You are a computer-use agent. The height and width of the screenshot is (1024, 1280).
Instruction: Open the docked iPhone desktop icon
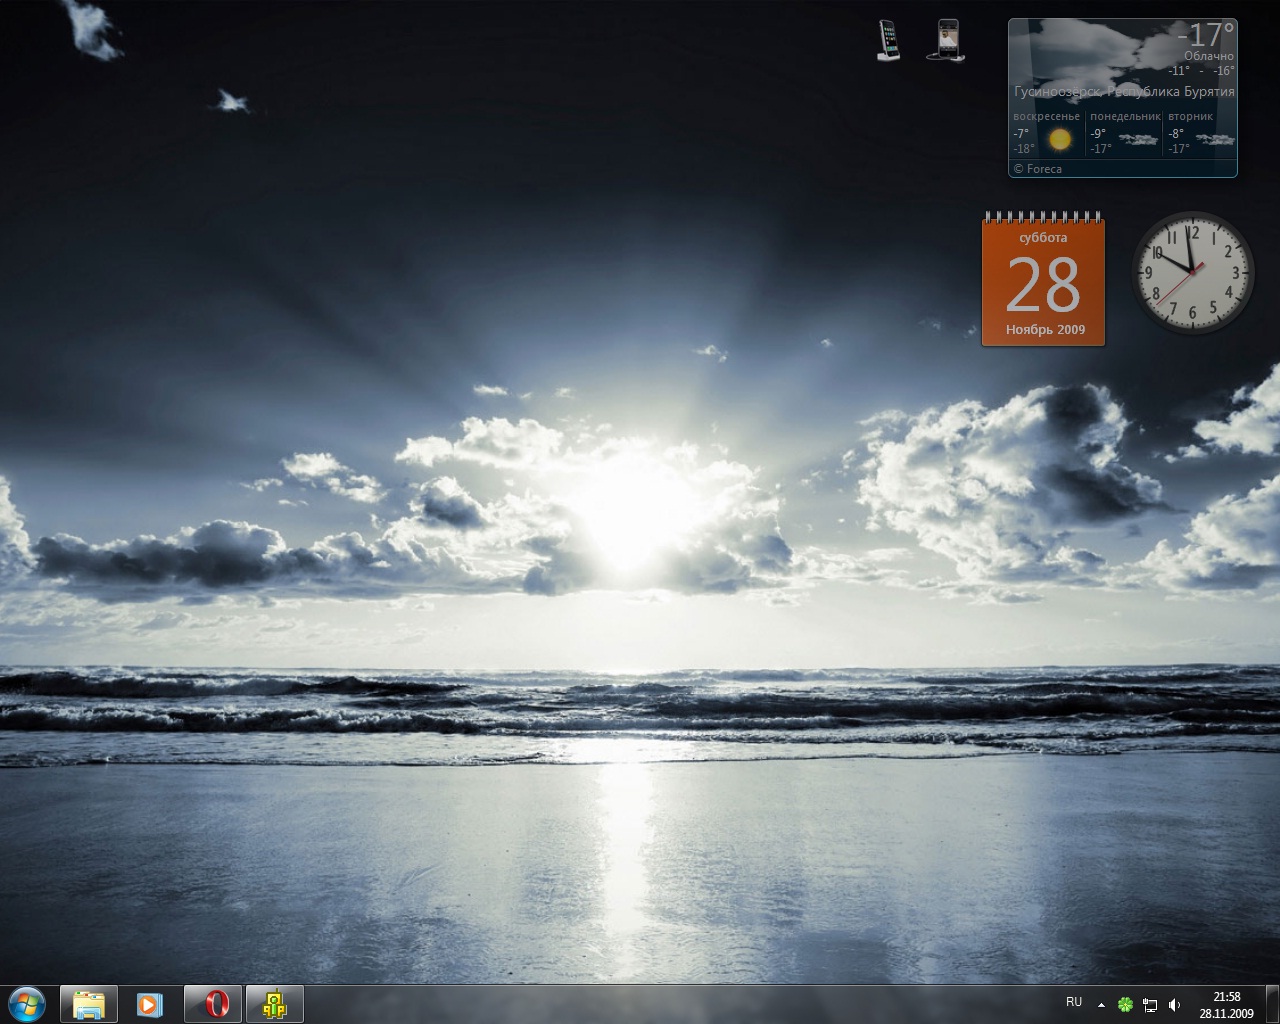pos(887,41)
